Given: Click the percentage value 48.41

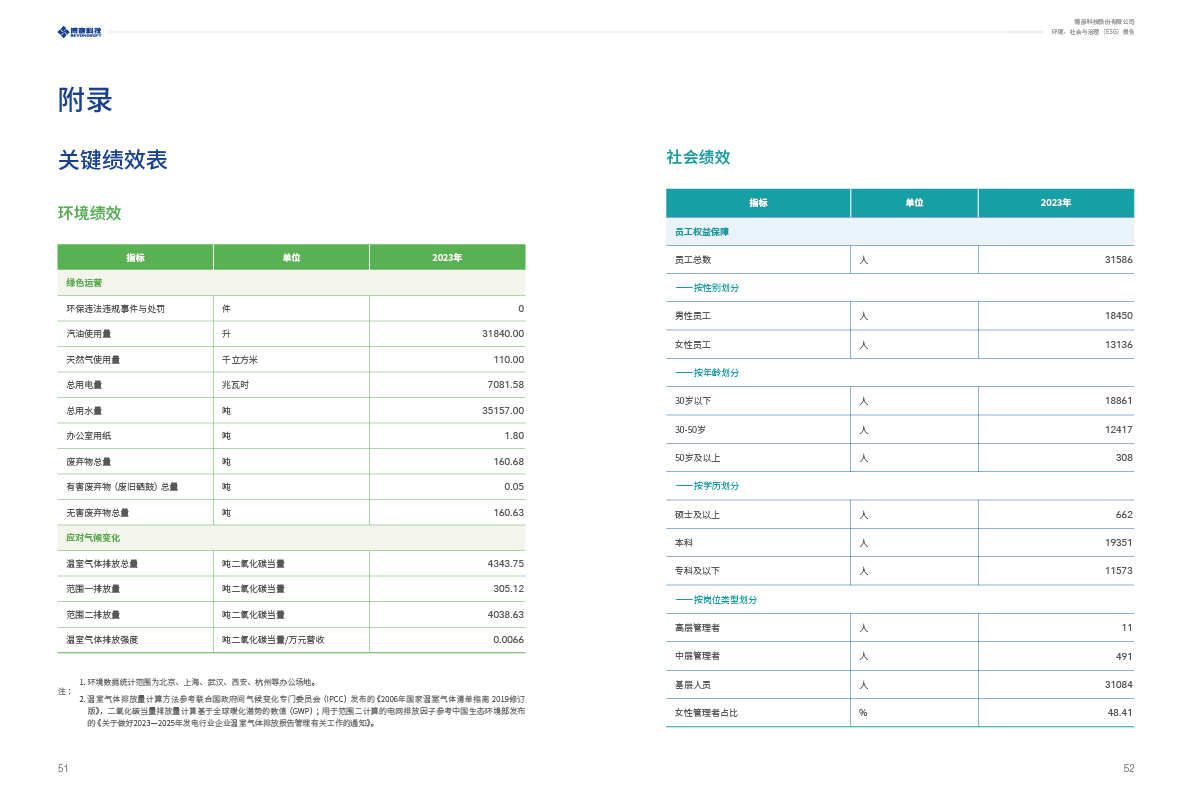Looking at the screenshot, I should (x=1120, y=713).
